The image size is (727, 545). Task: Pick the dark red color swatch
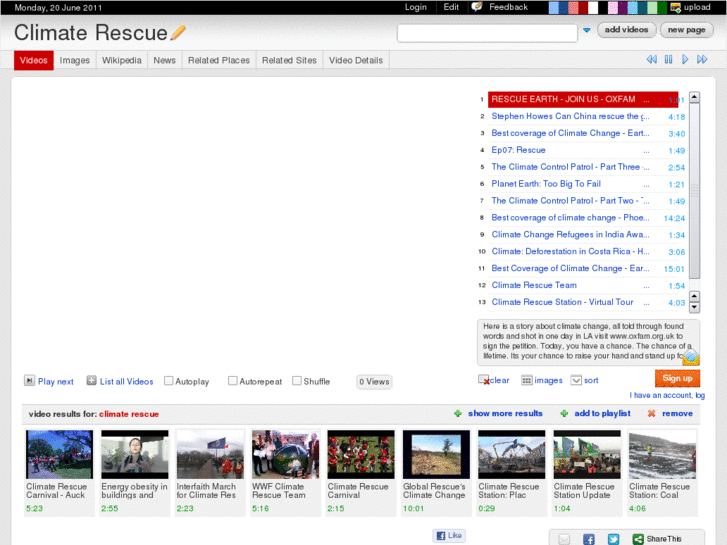tap(583, 7)
